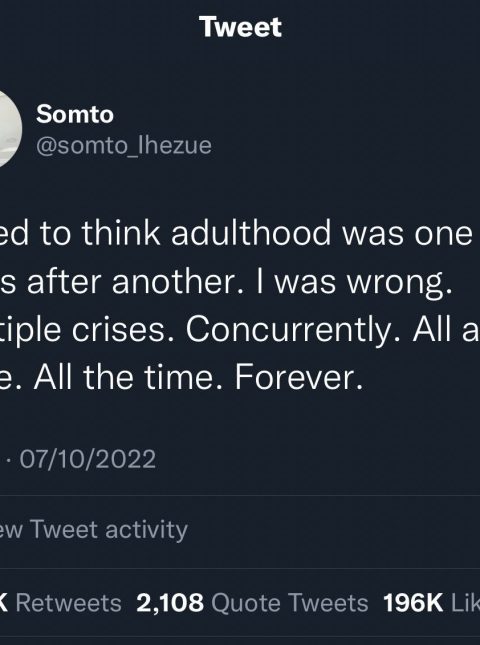Click the phrase All the time
This screenshot has height=645, width=480.
click(128, 378)
